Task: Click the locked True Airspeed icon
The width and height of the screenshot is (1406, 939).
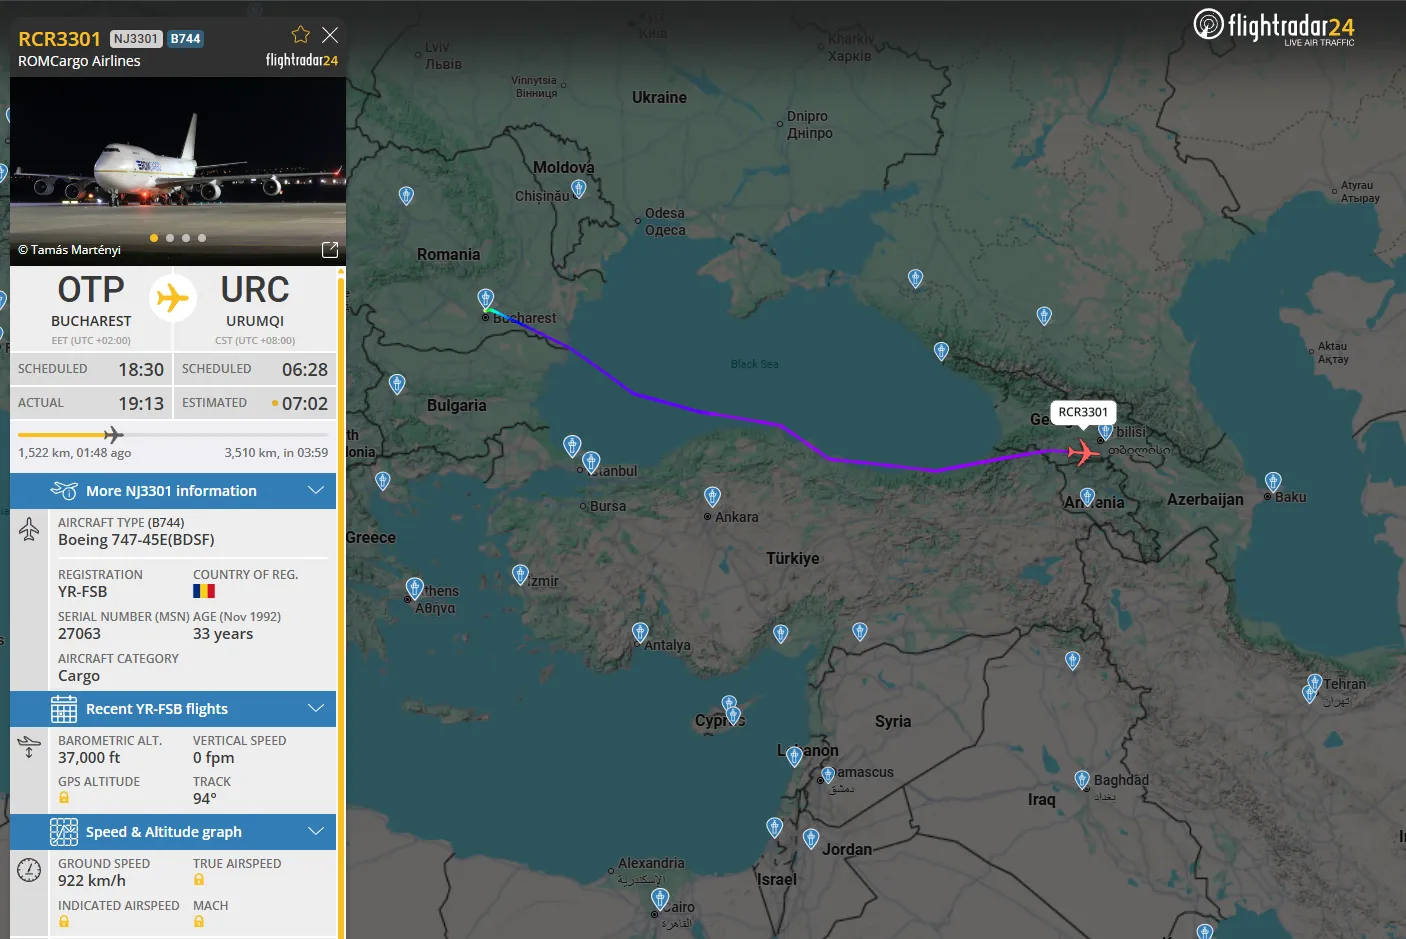Action: [199, 880]
